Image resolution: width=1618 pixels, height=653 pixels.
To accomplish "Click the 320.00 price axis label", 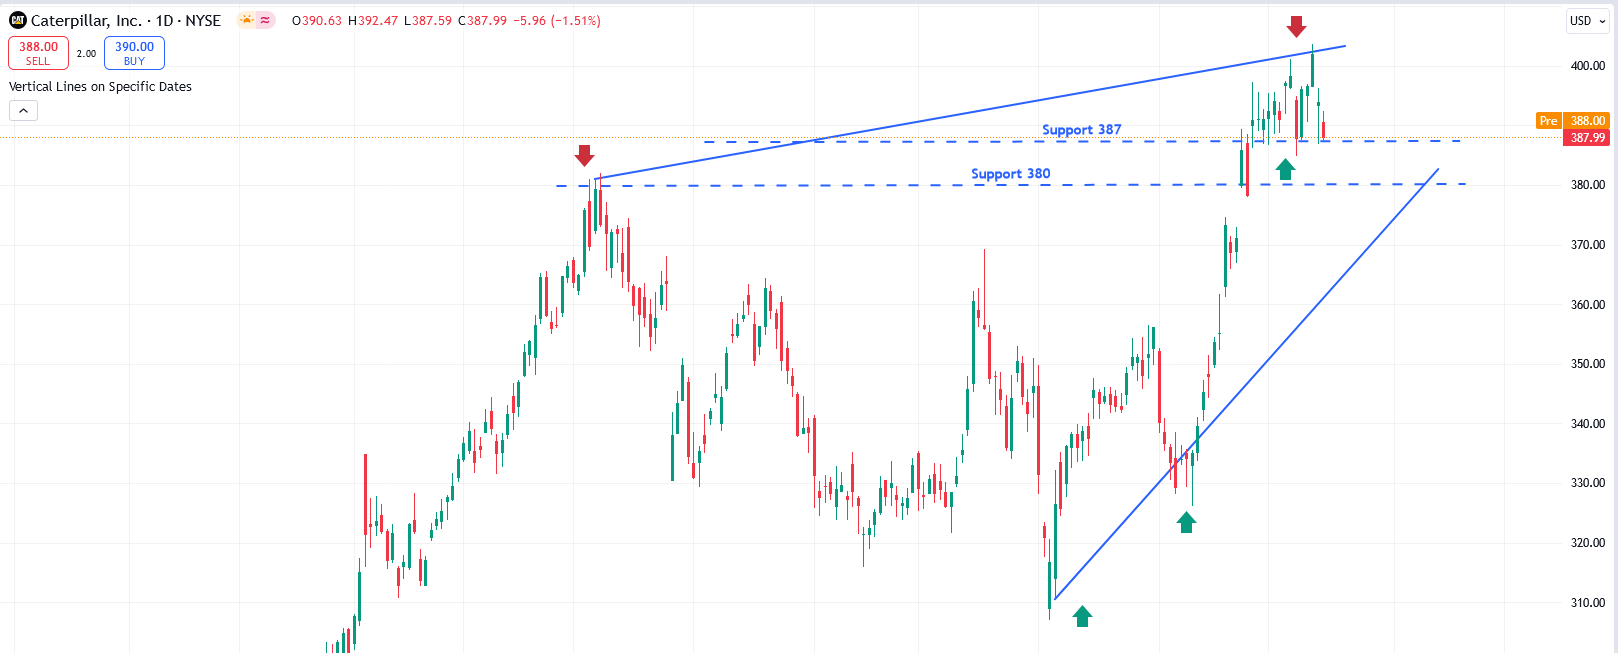I will click(1588, 543).
